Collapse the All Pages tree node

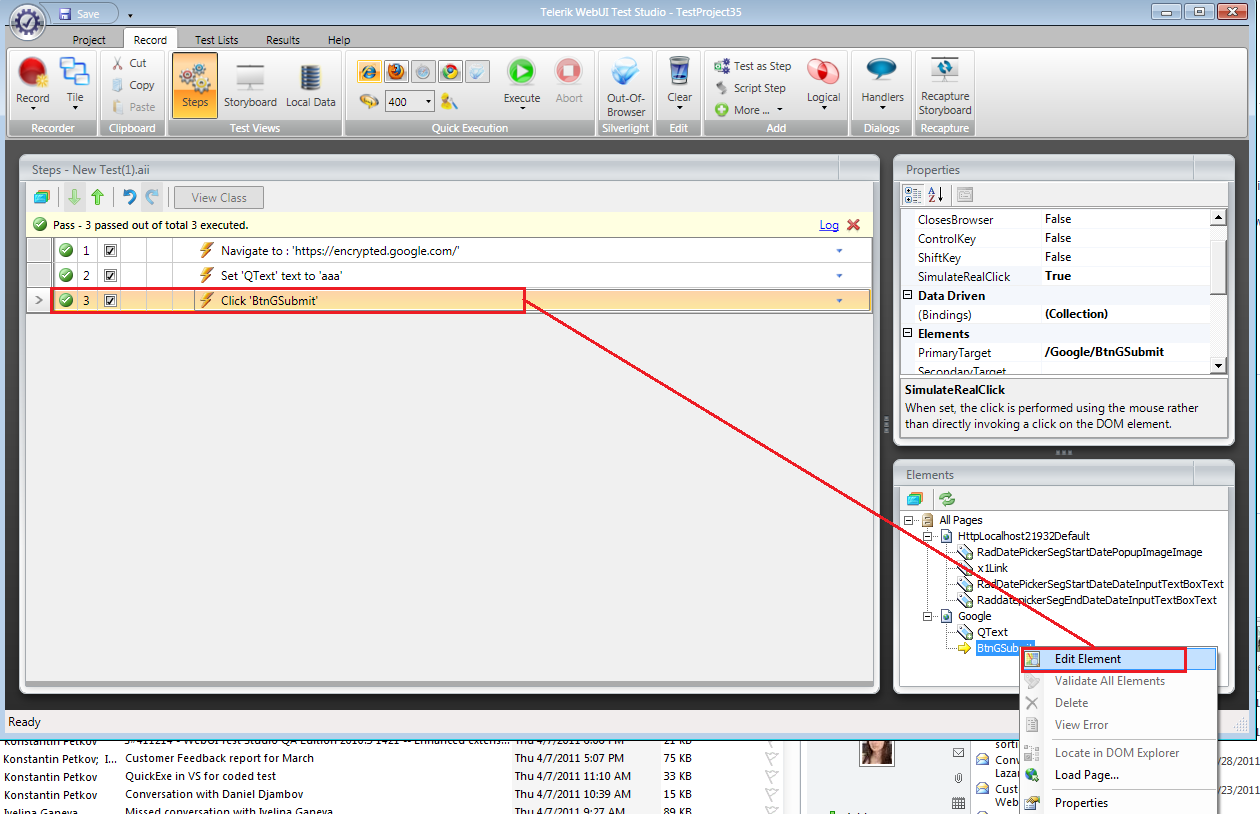tap(909, 520)
